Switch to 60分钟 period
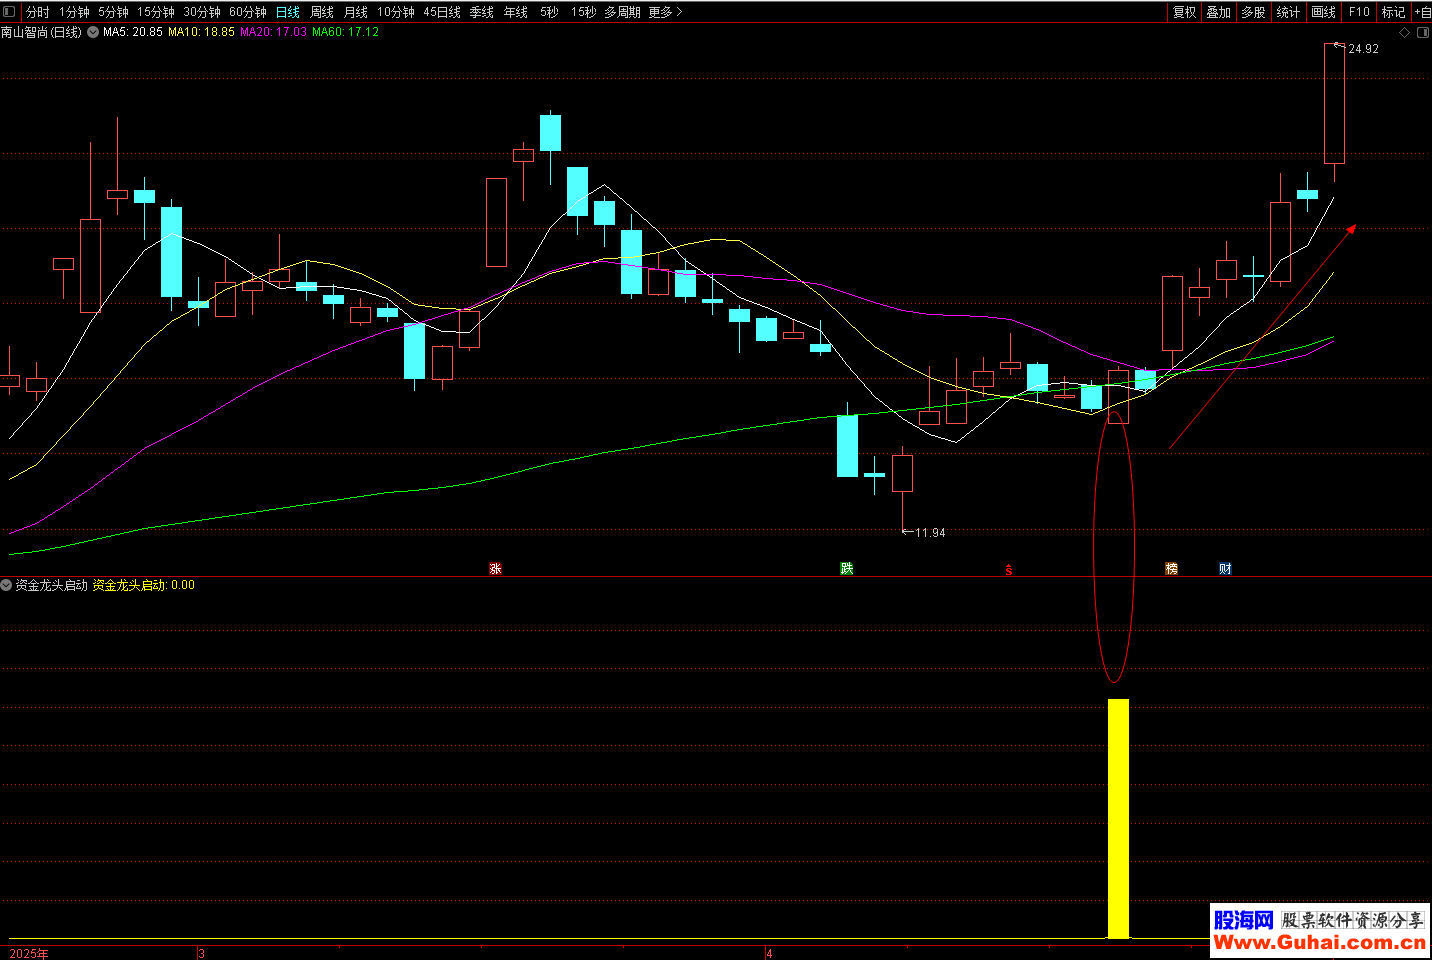Viewport: 1432px width, 960px height. coord(248,12)
